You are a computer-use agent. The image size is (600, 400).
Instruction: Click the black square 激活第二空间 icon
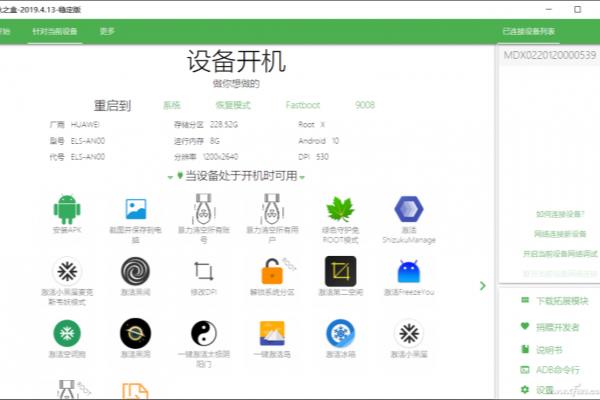341,271
